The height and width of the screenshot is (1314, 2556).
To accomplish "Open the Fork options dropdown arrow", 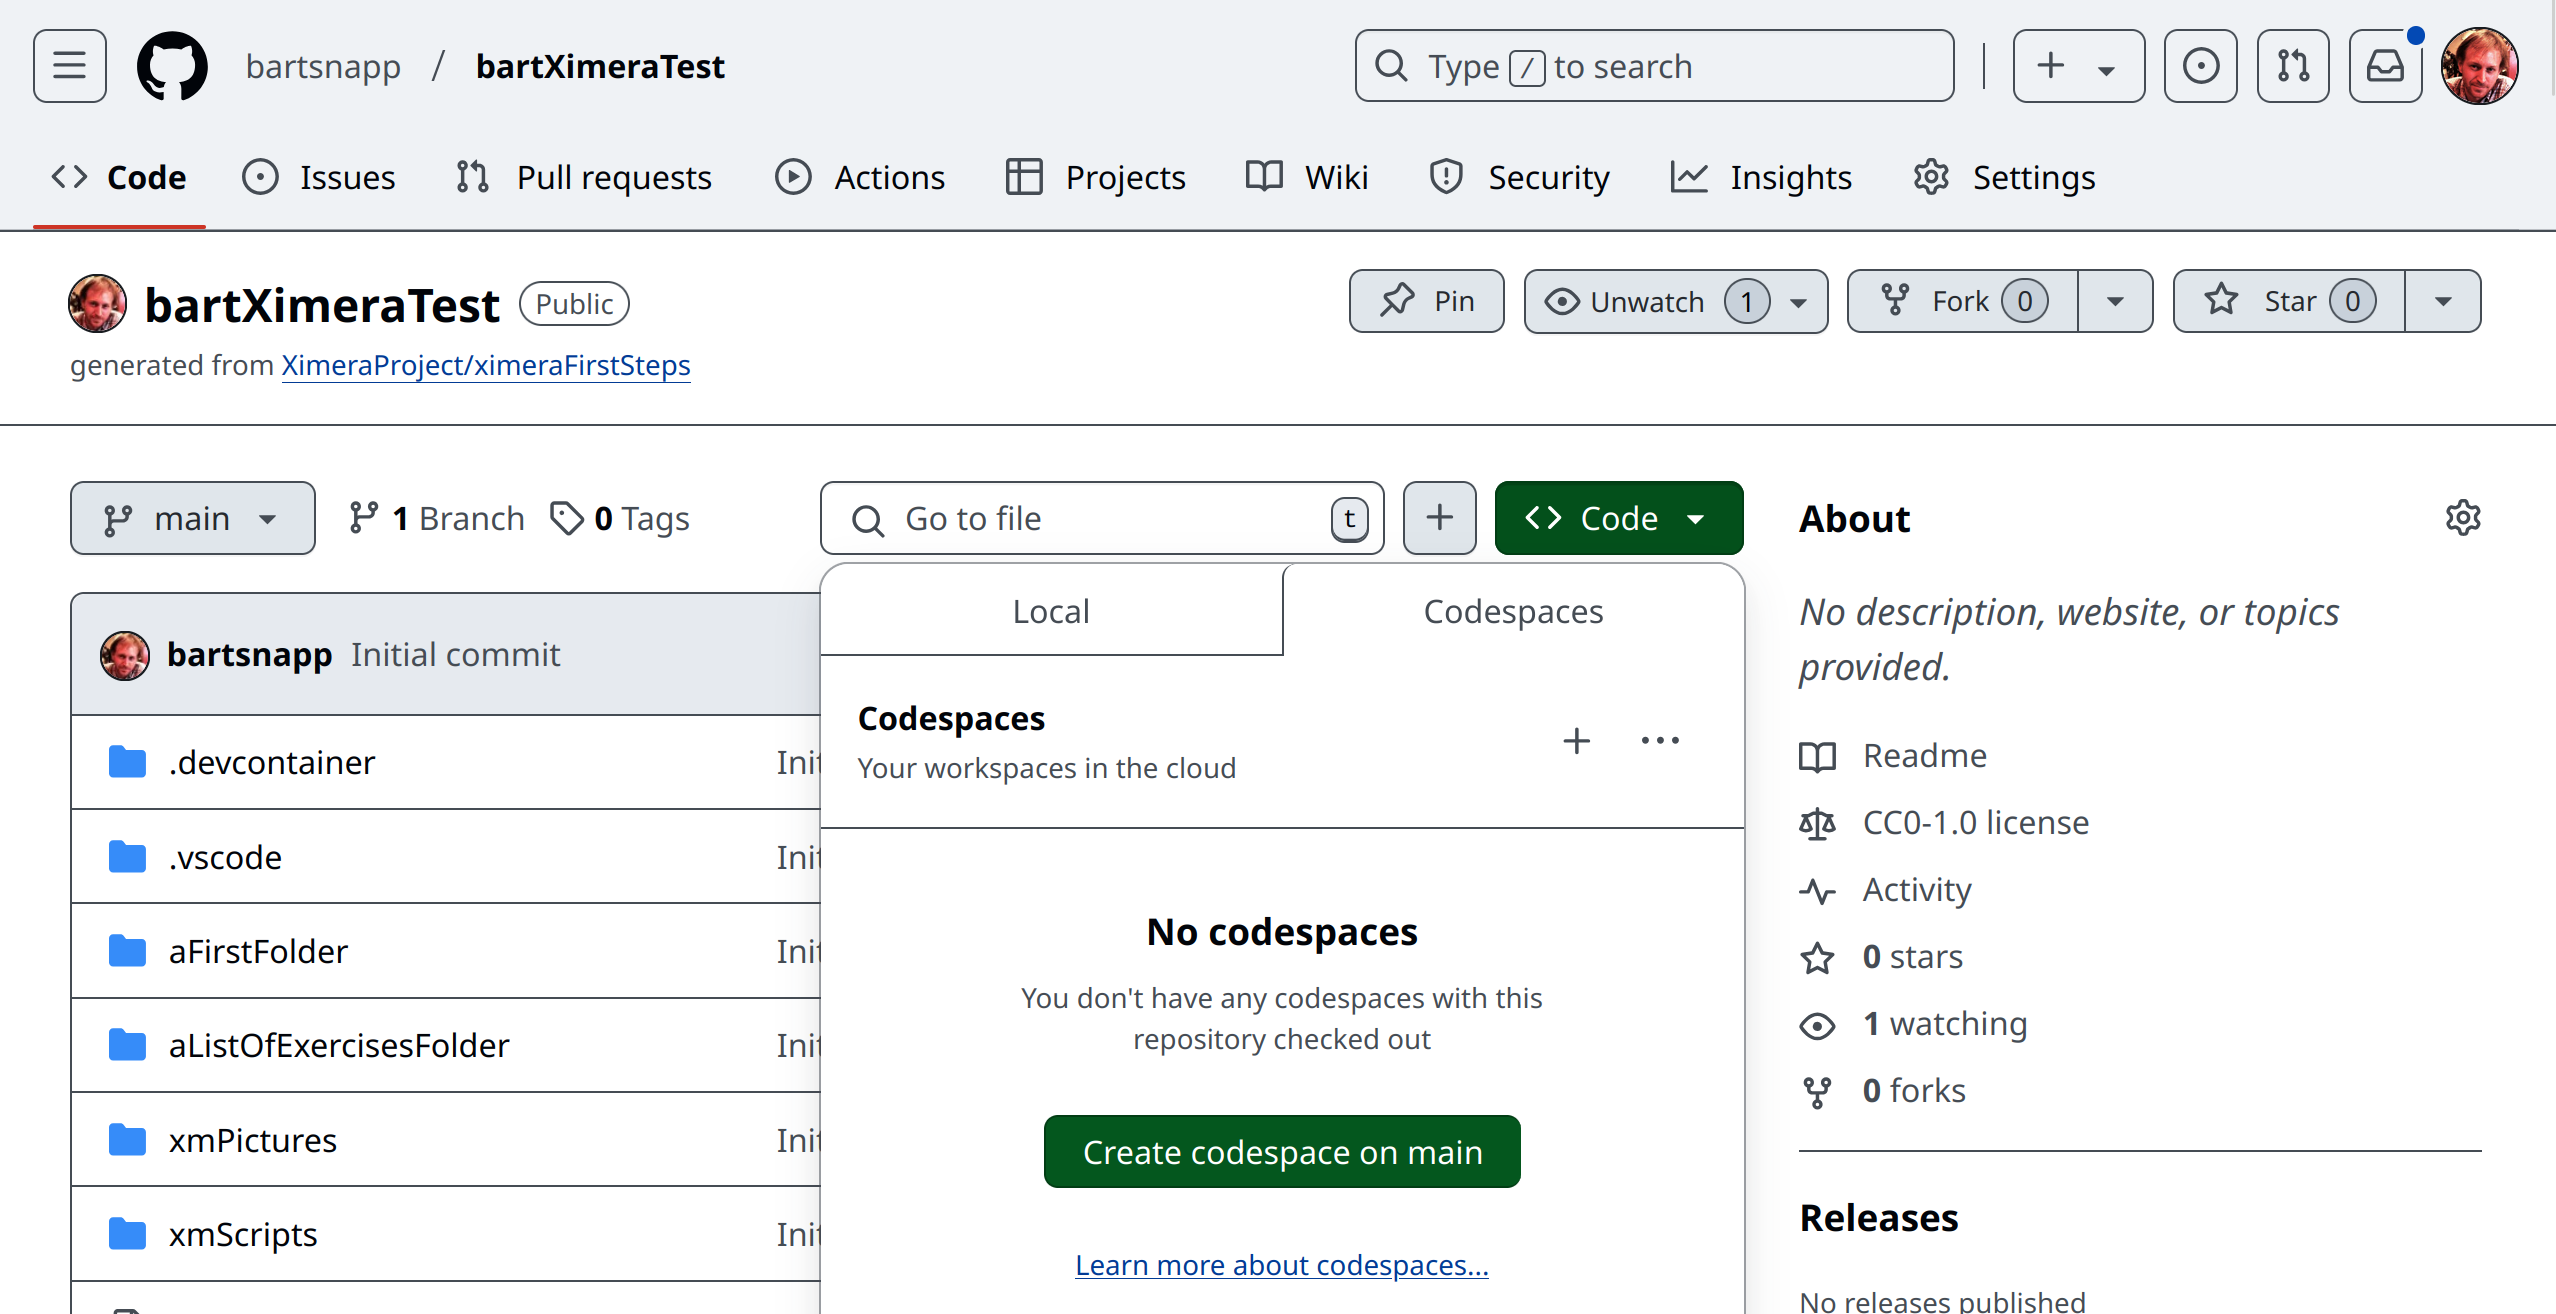I will 2115,301.
